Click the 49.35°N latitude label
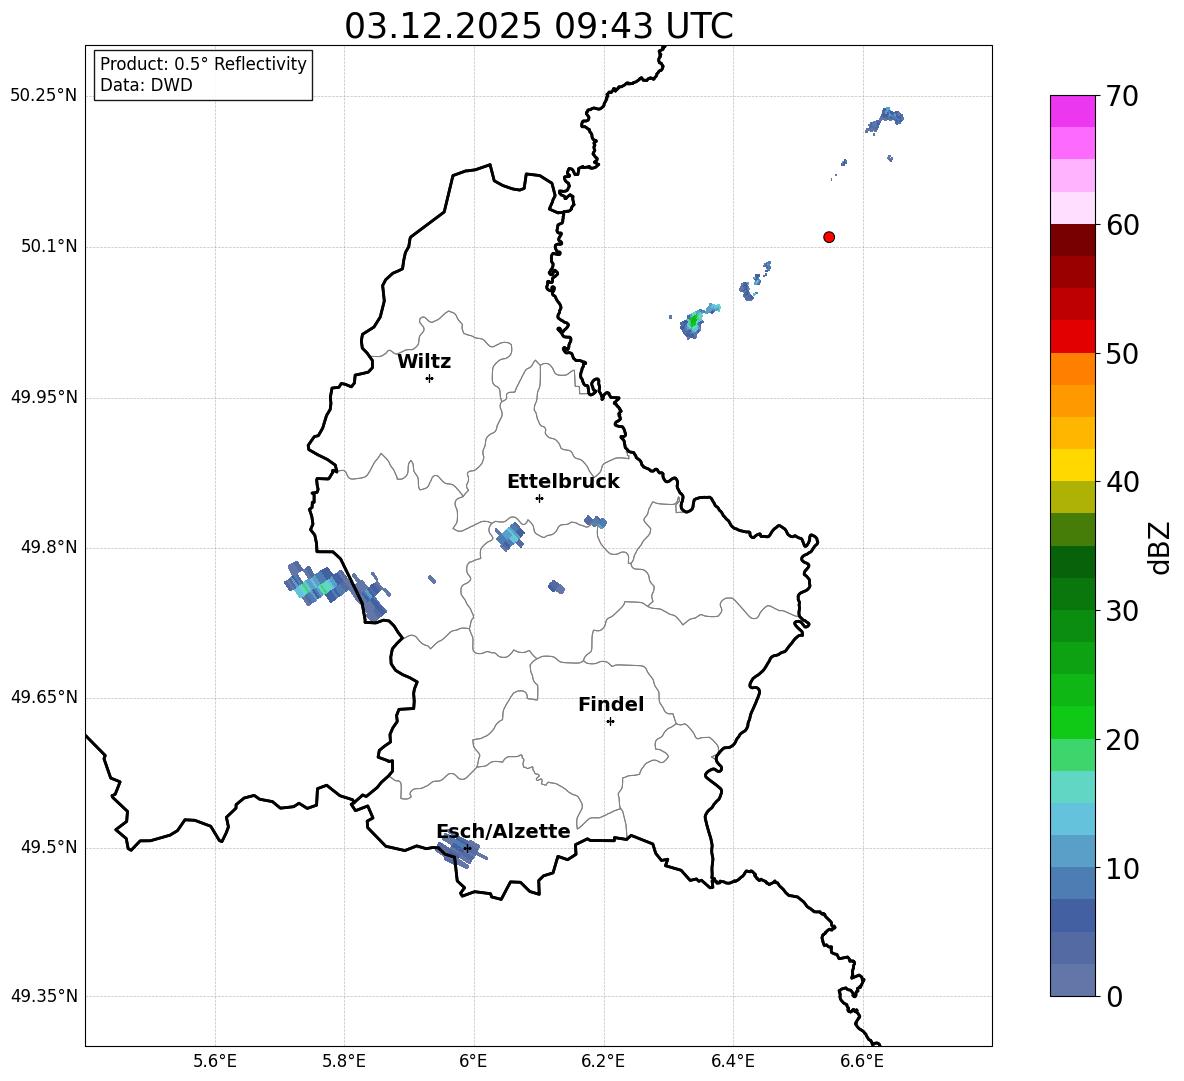This screenshot has width=1184, height=1081. 44,996
